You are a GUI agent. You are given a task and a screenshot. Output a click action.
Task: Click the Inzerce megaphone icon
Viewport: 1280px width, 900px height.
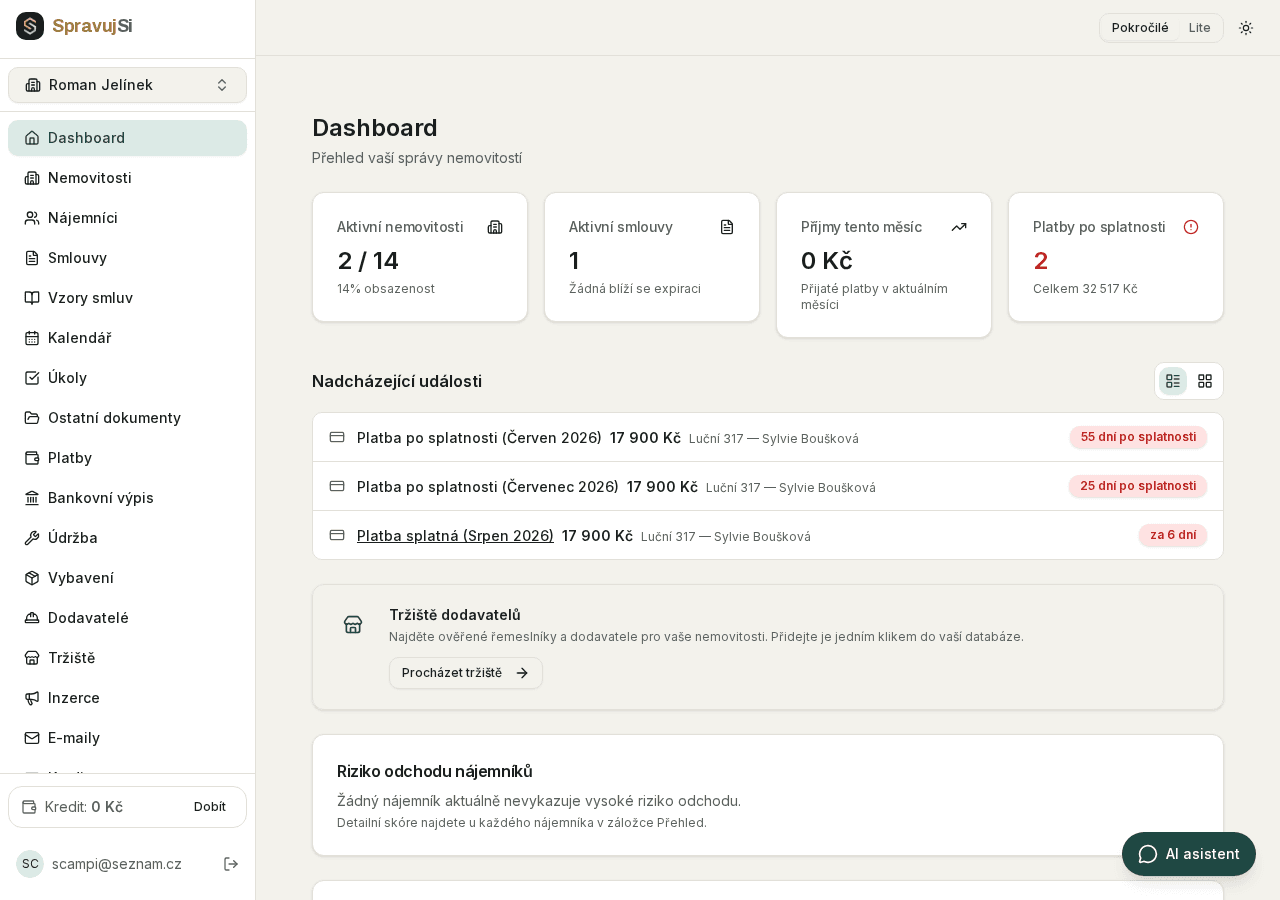(x=32, y=698)
